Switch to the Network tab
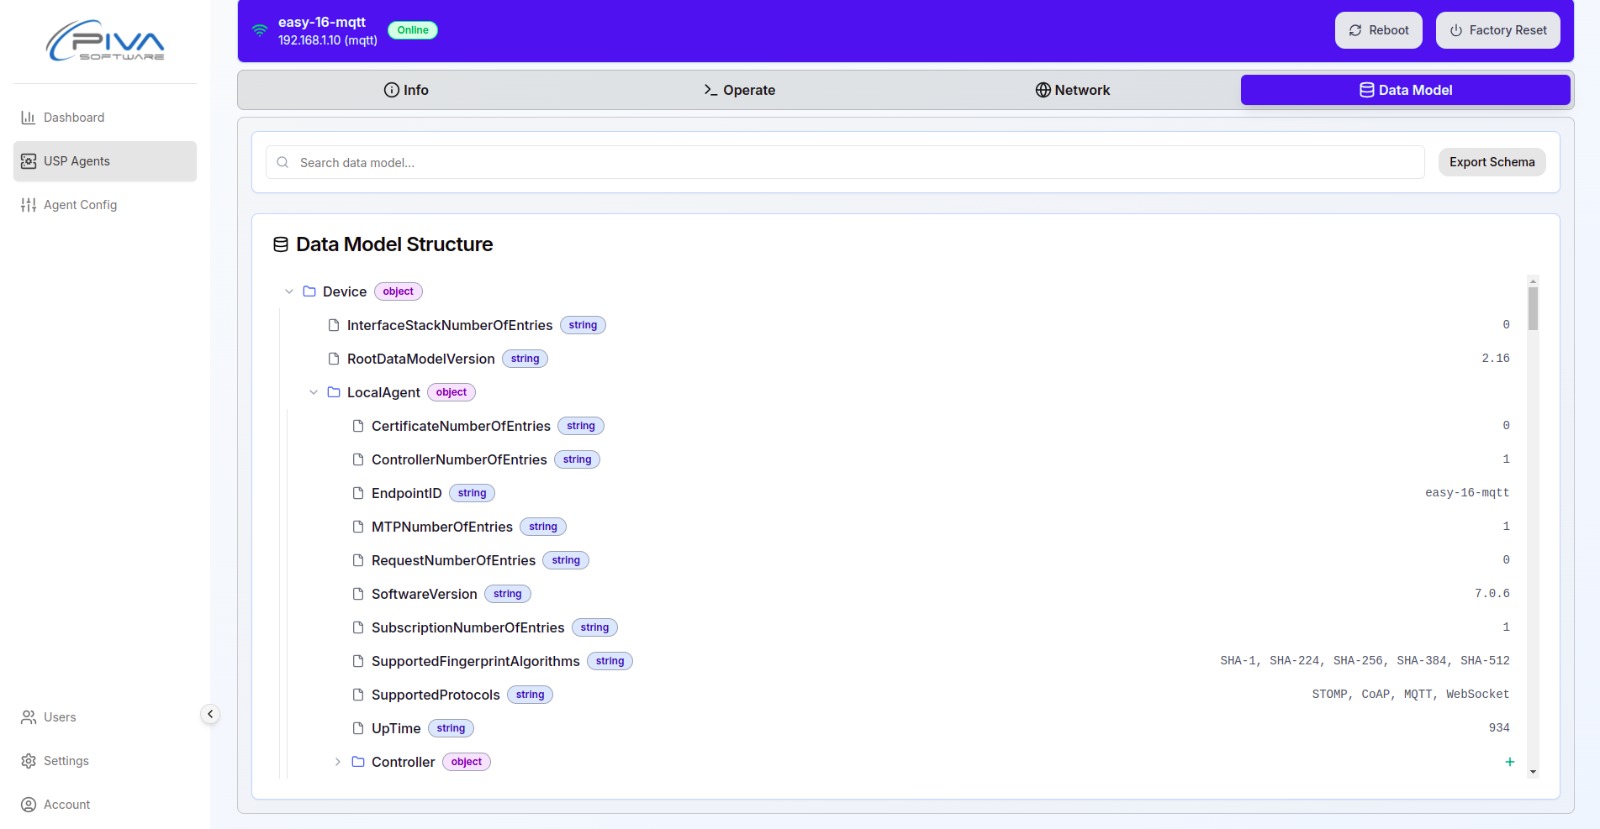Image resolution: width=1600 pixels, height=829 pixels. click(1072, 90)
